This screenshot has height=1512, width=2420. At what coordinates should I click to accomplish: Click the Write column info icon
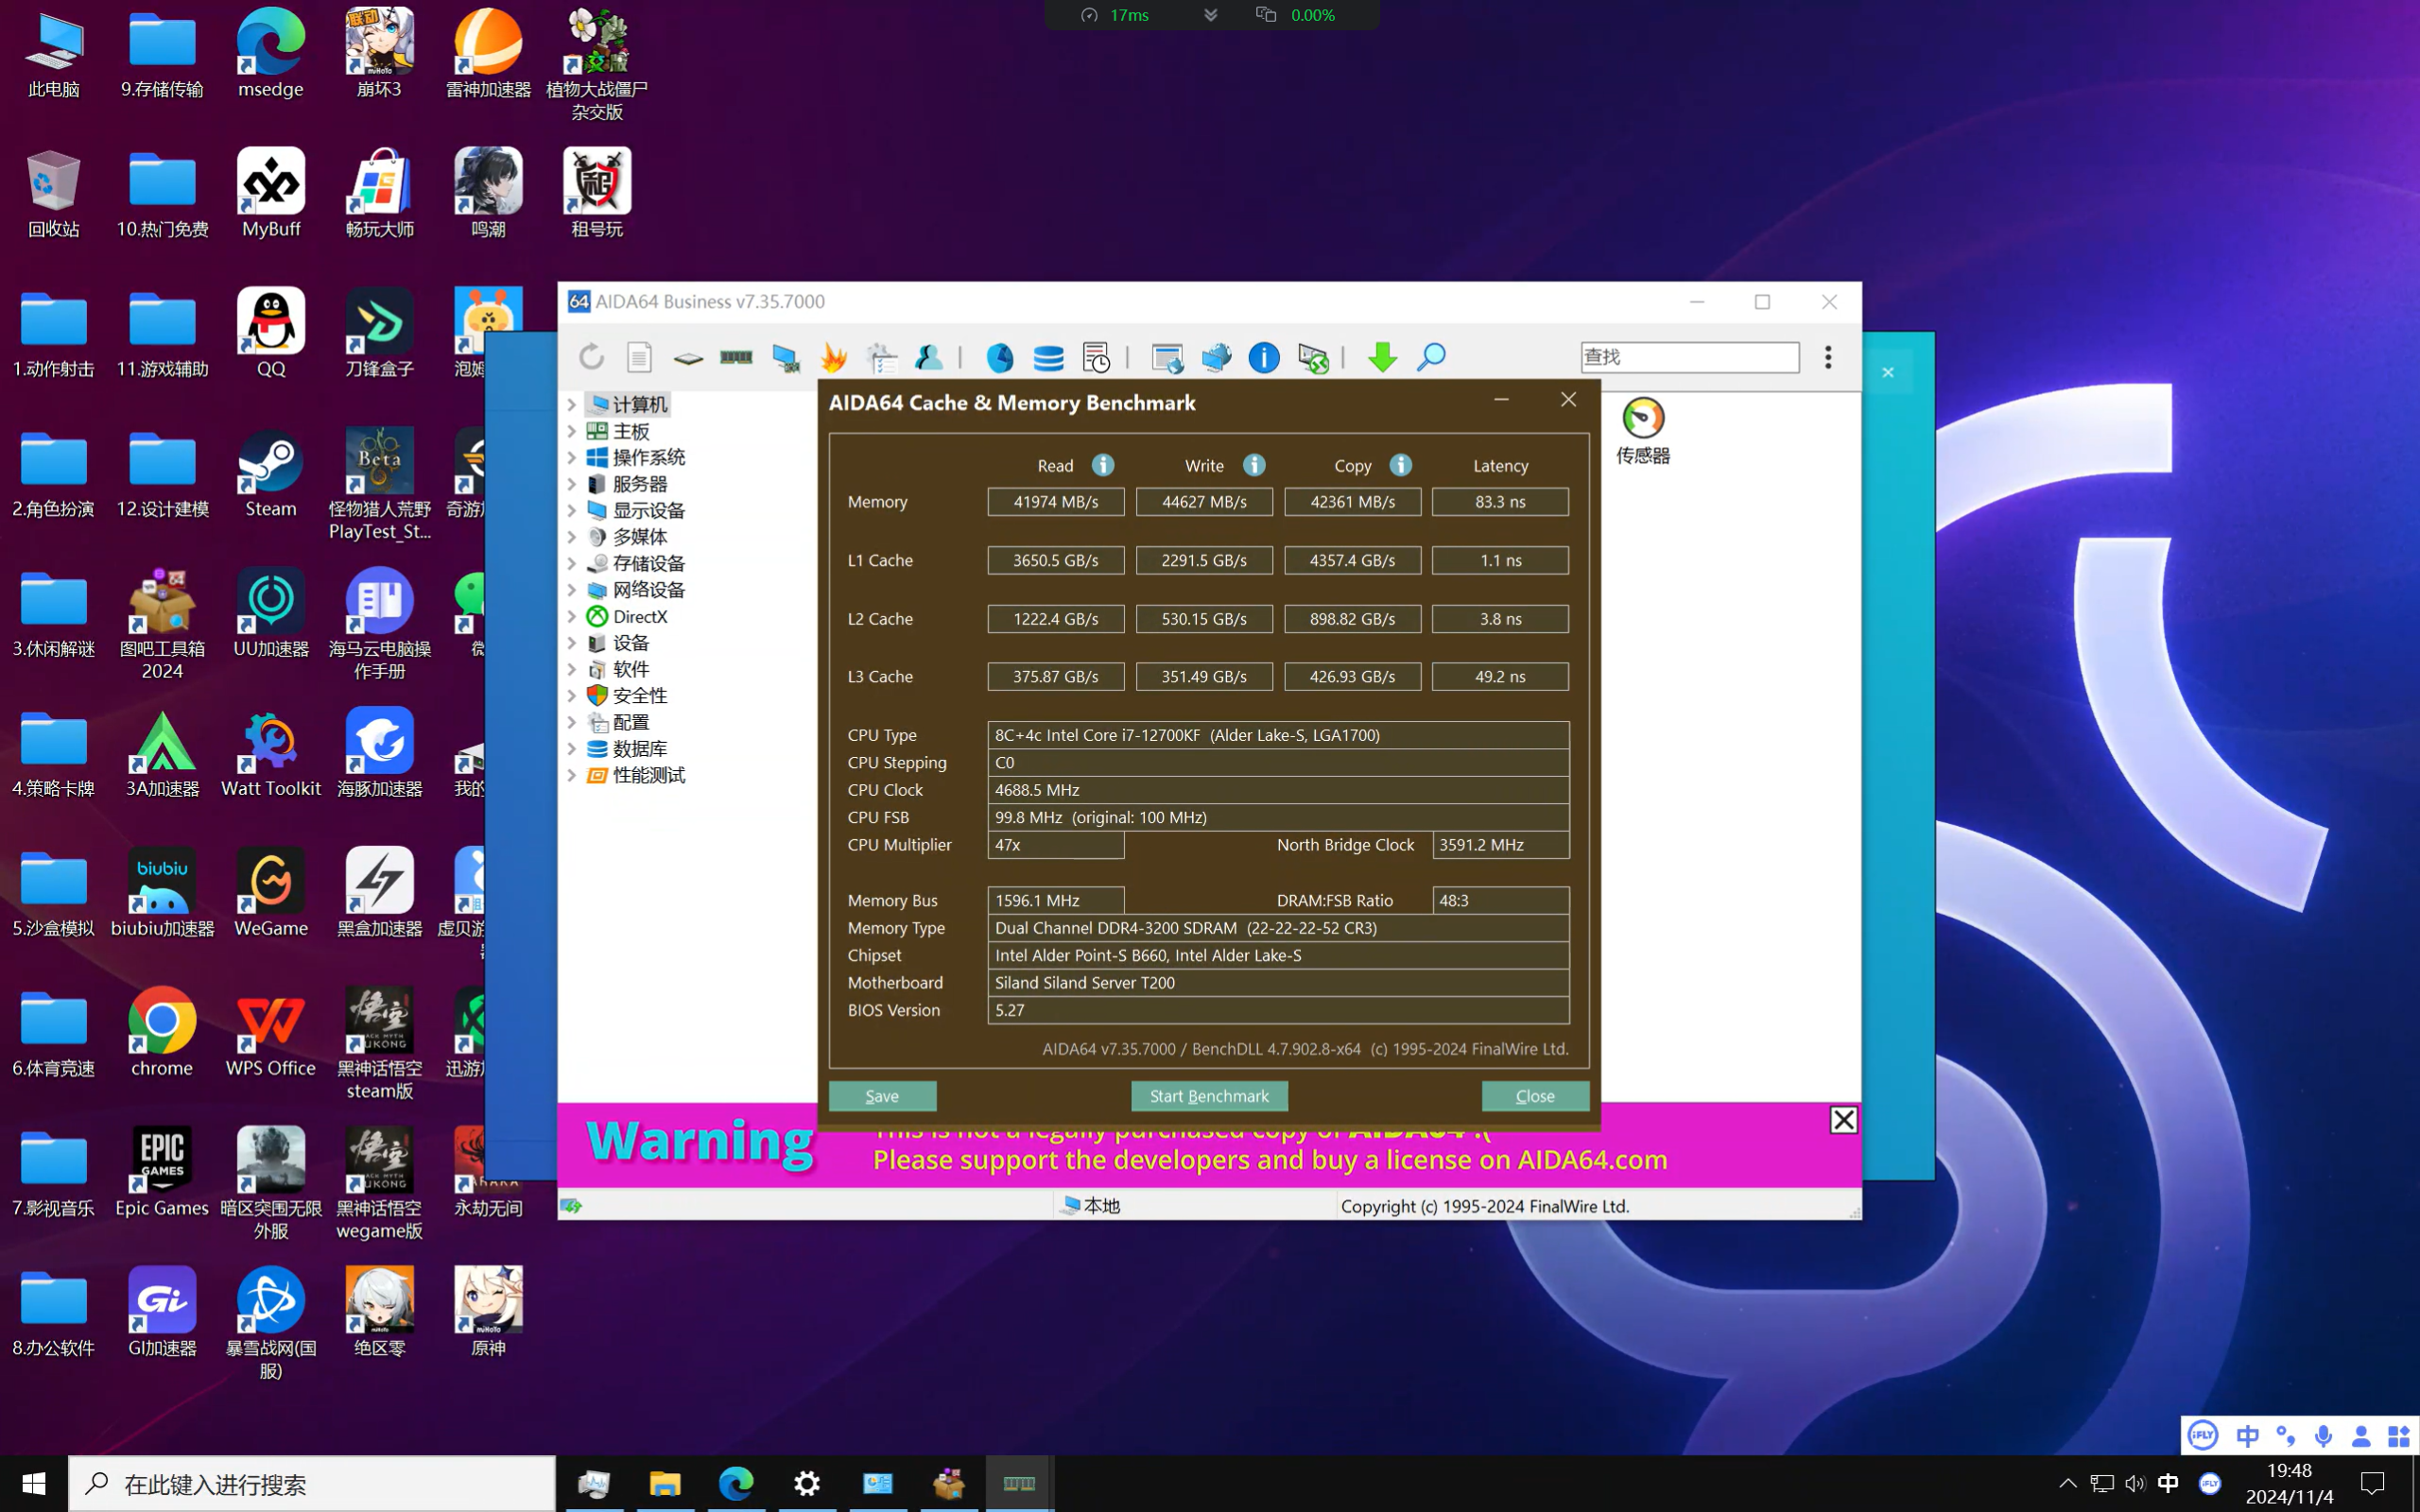[1254, 465]
